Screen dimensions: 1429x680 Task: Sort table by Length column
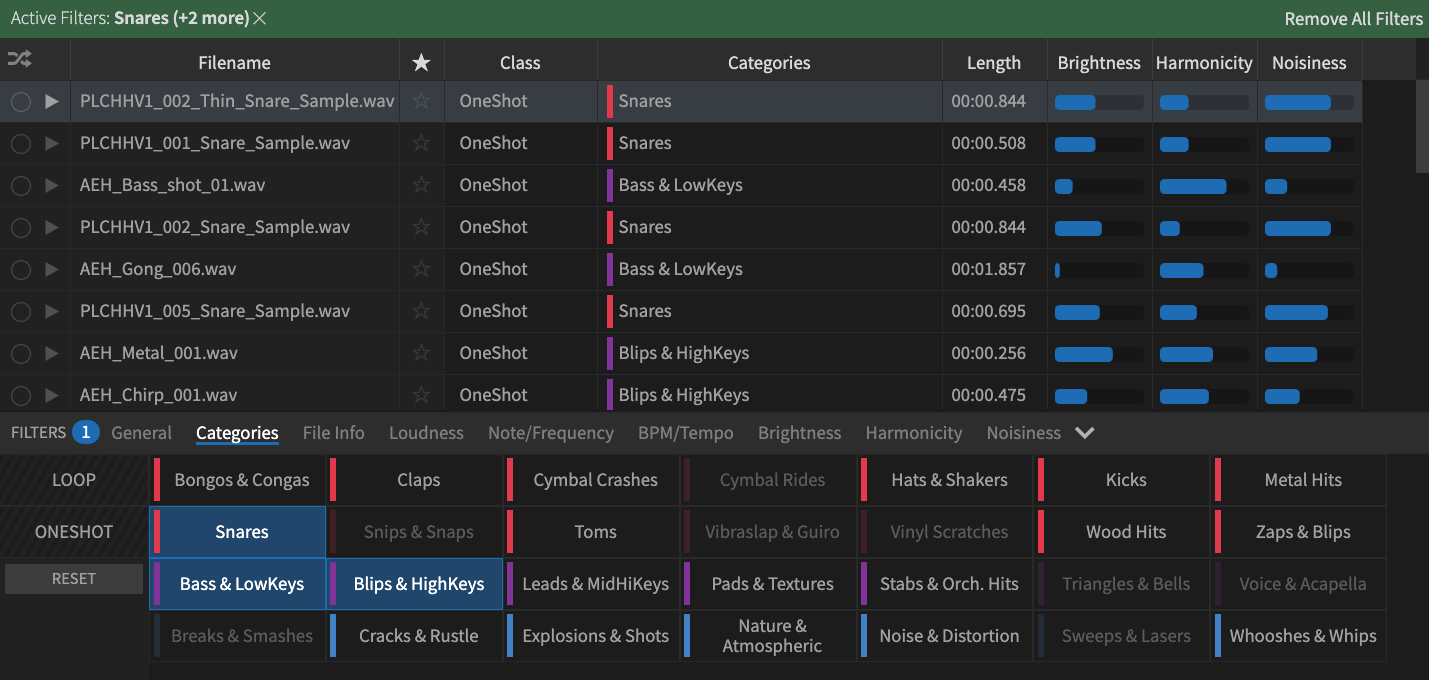[x=994, y=62]
